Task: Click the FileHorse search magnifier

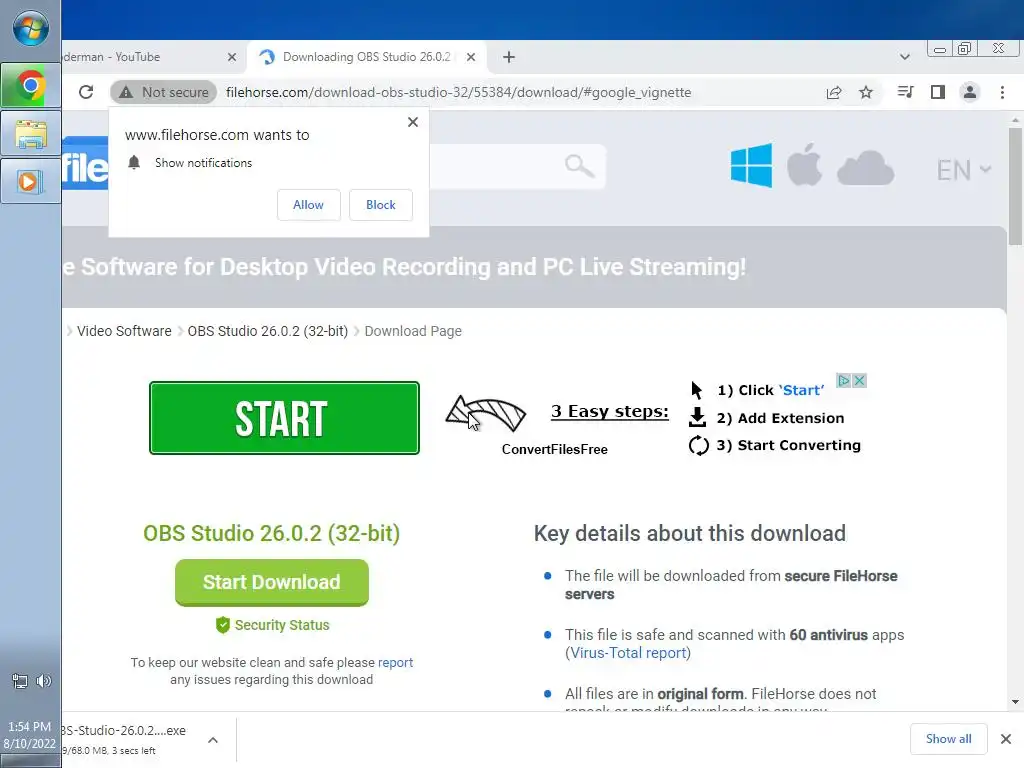Action: pos(579,167)
